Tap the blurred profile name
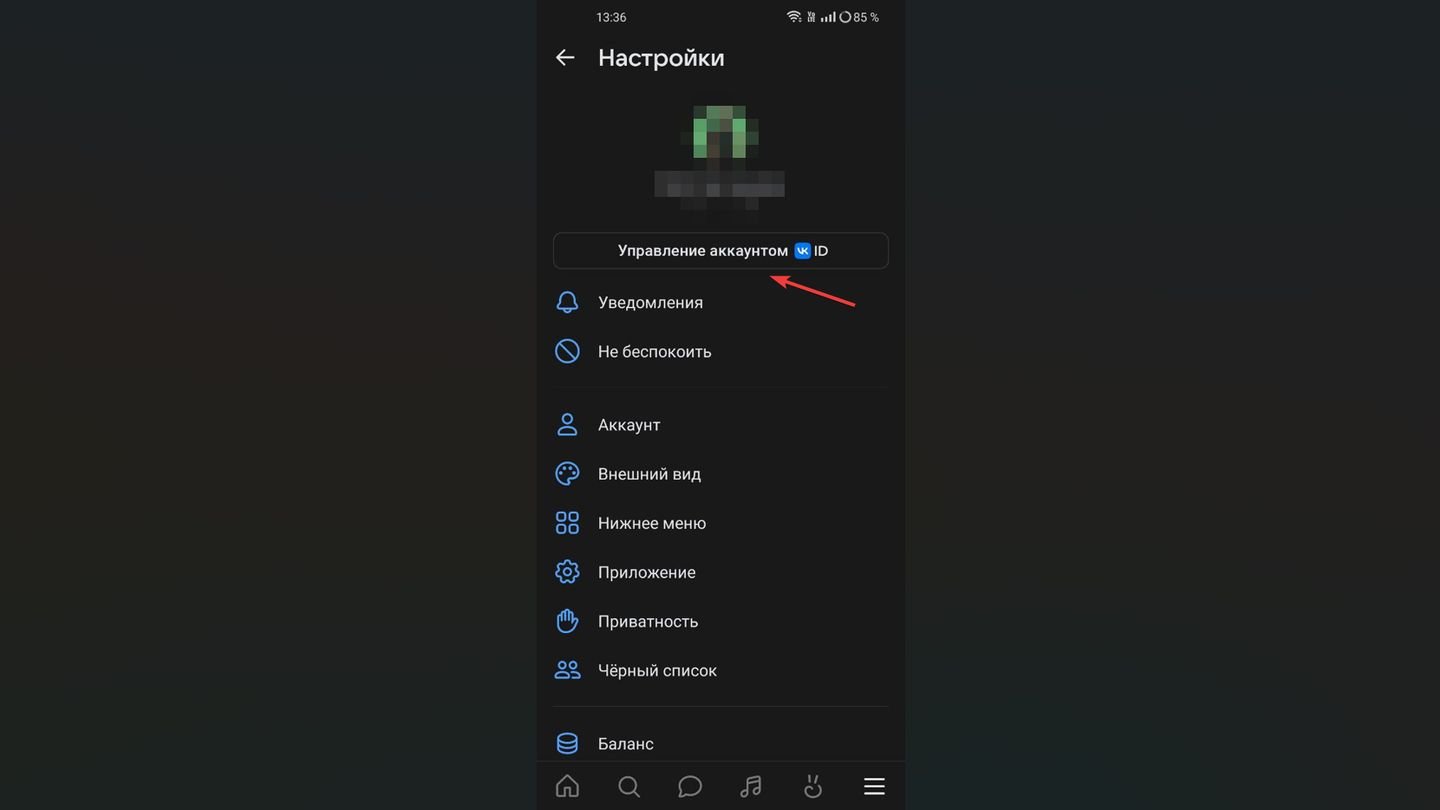Viewport: 1440px width, 810px height. 719,184
